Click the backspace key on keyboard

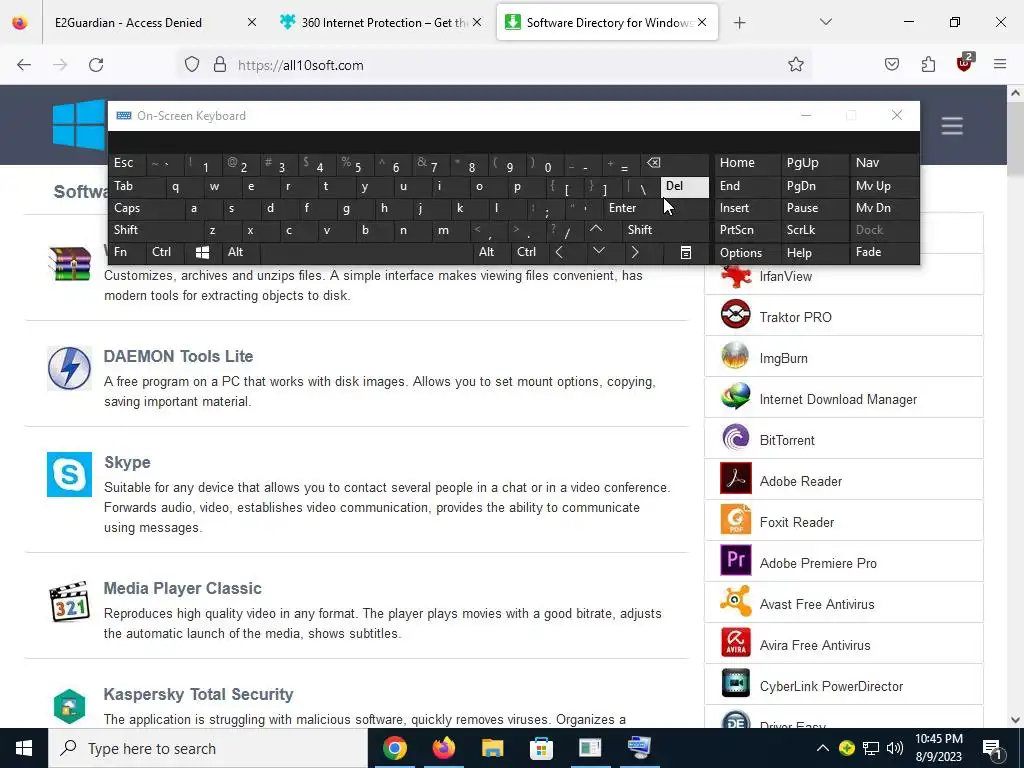pos(675,163)
